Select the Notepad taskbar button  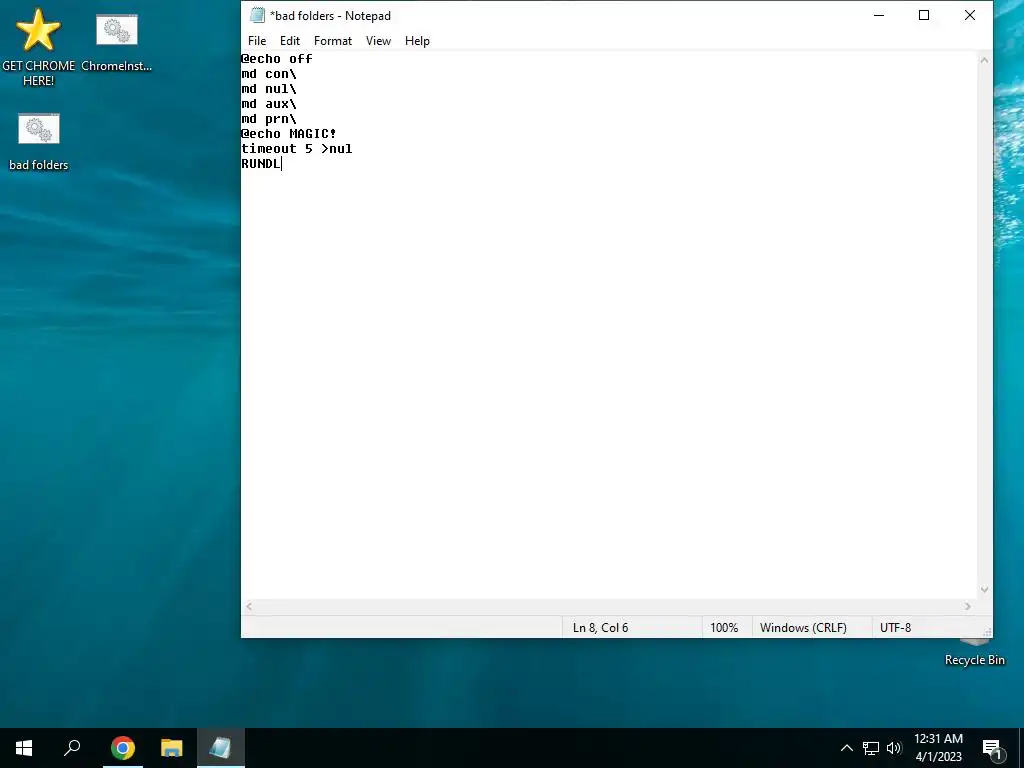pyautogui.click(x=221, y=748)
